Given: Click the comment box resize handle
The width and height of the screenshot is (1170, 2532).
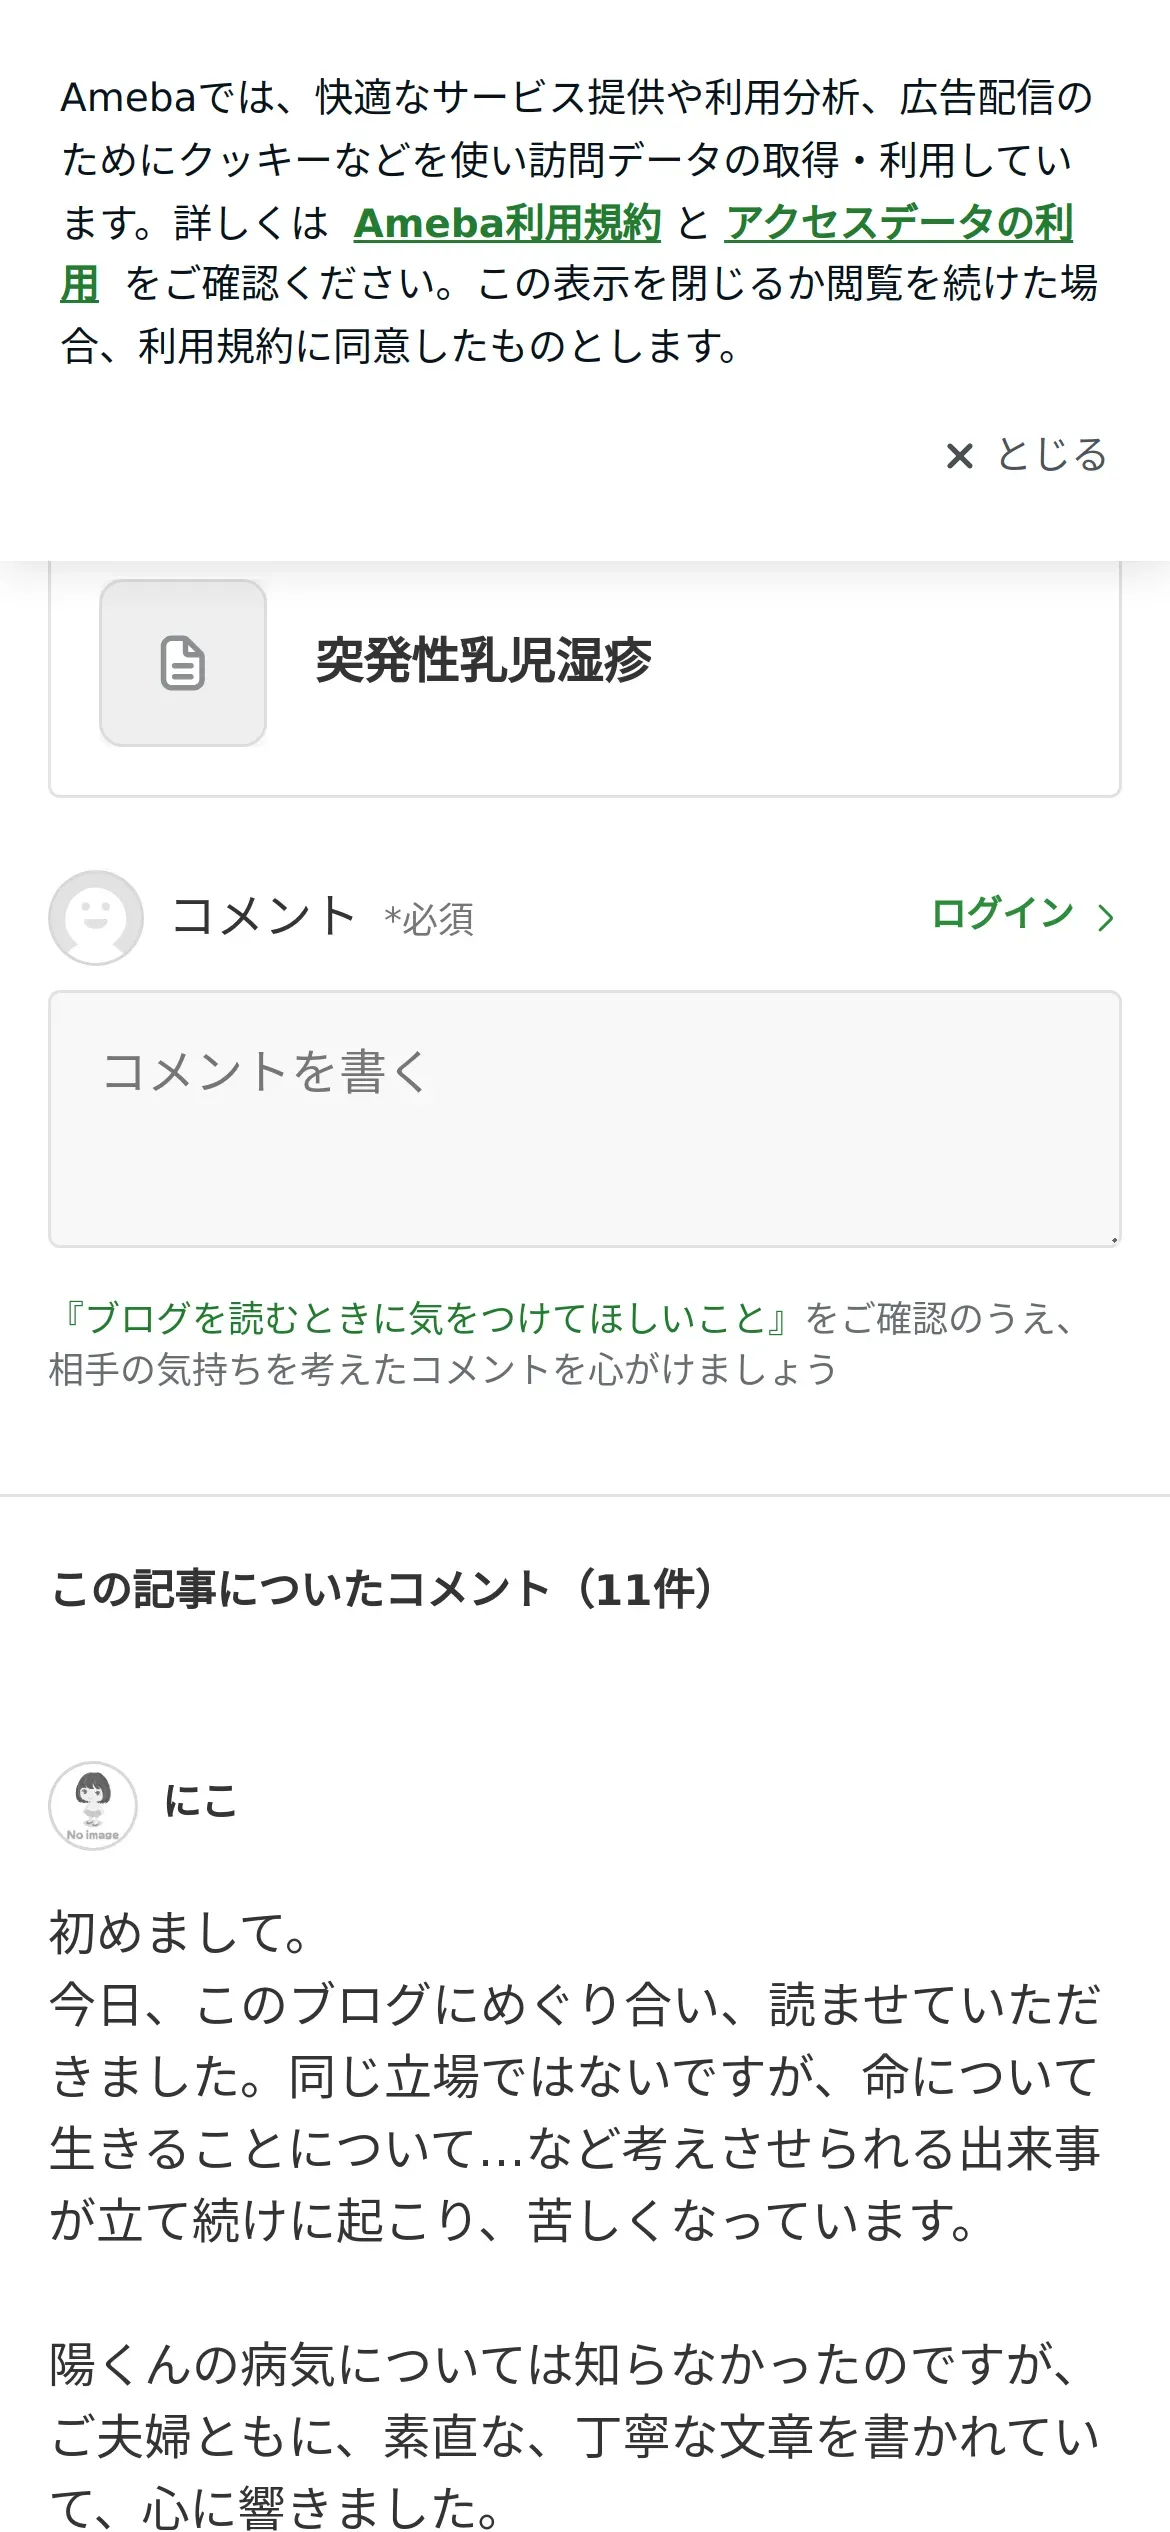Looking at the screenshot, I should click(x=1112, y=1238).
